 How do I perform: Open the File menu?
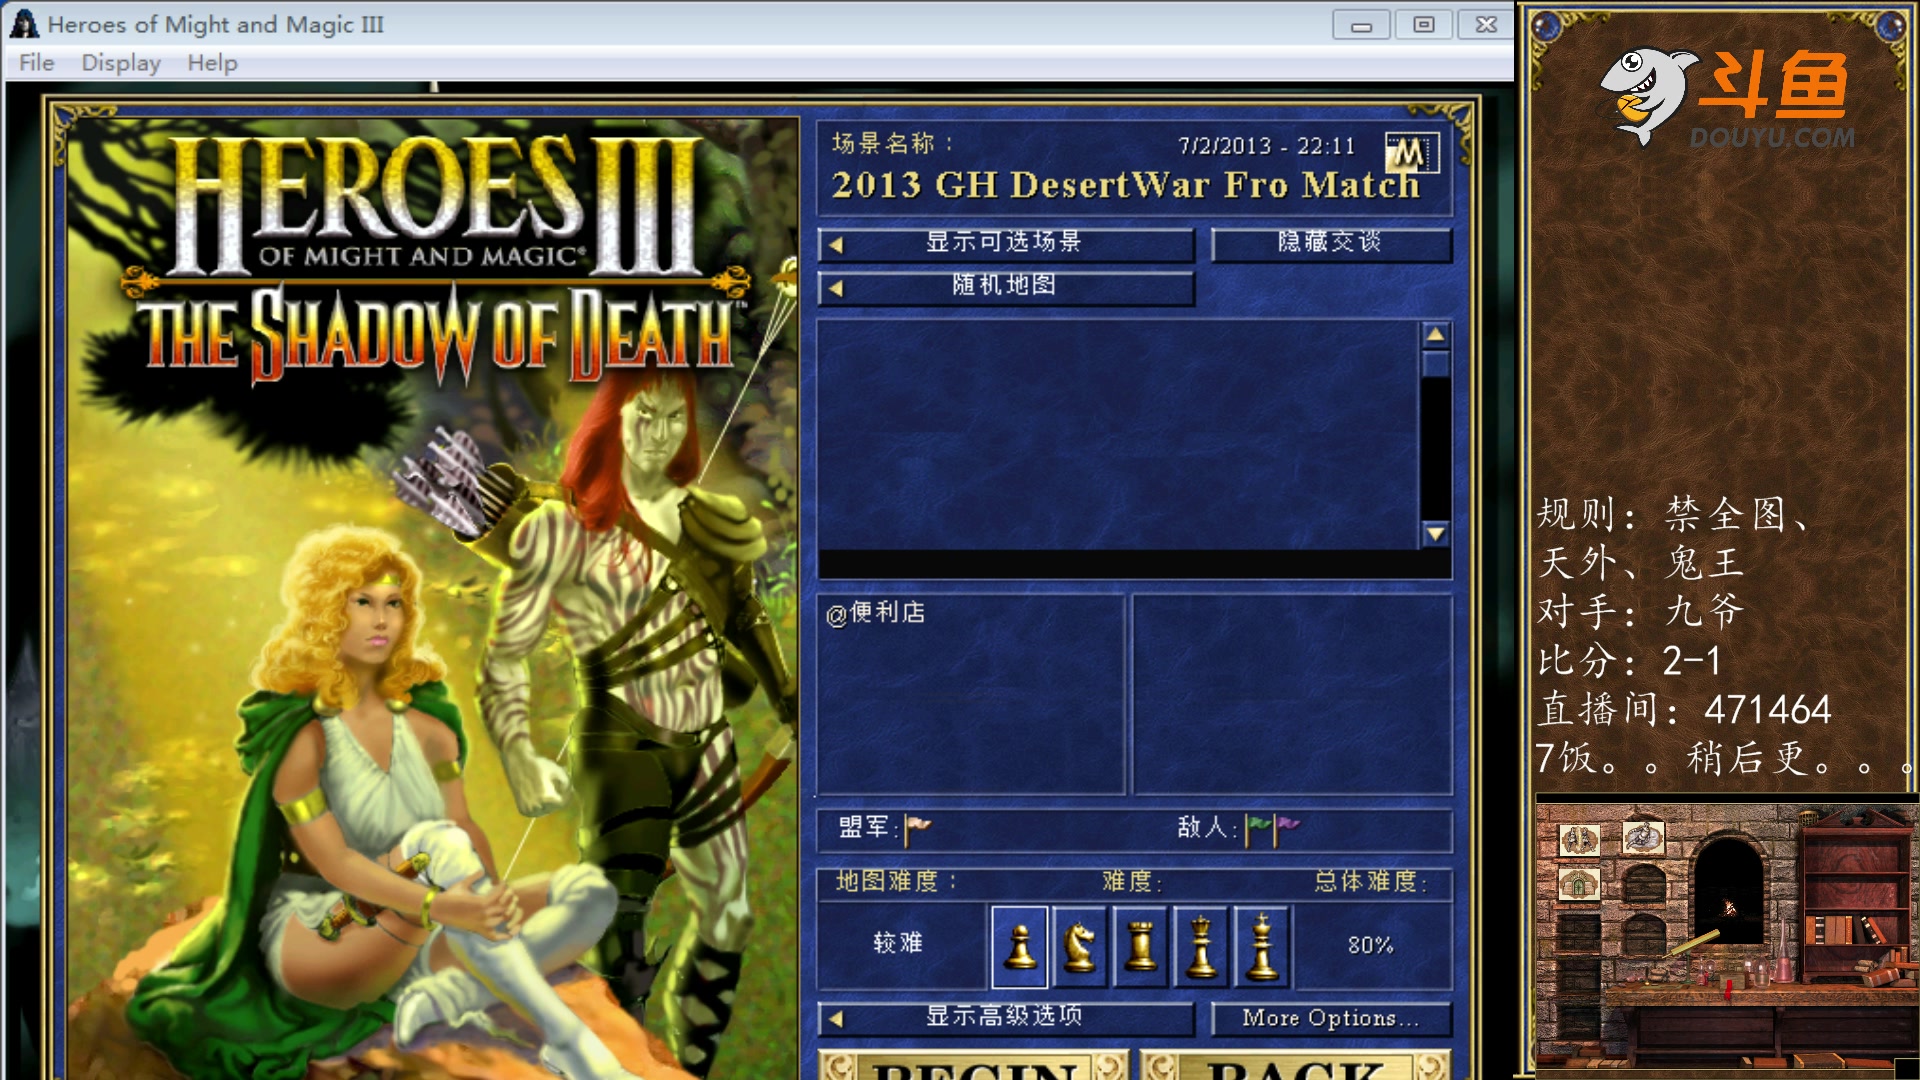[36, 63]
